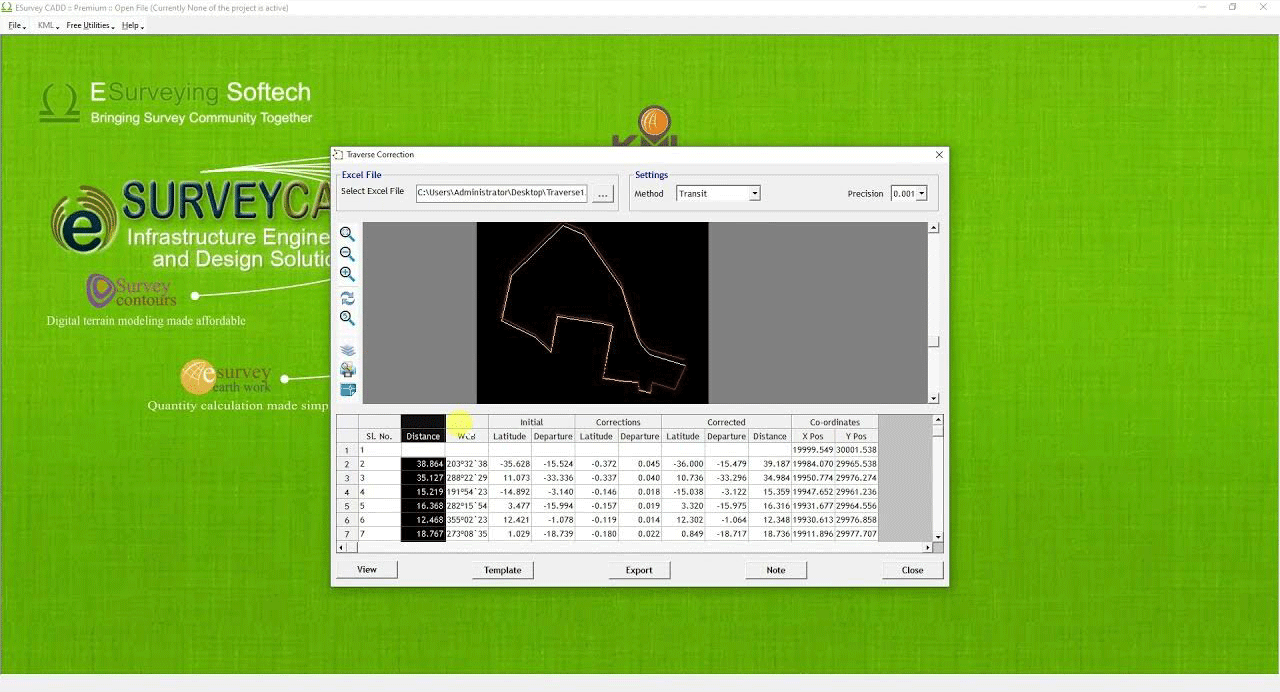Image resolution: width=1280 pixels, height=692 pixels.
Task: Click the table vertical scrollbar up arrow
Action: click(x=938, y=421)
